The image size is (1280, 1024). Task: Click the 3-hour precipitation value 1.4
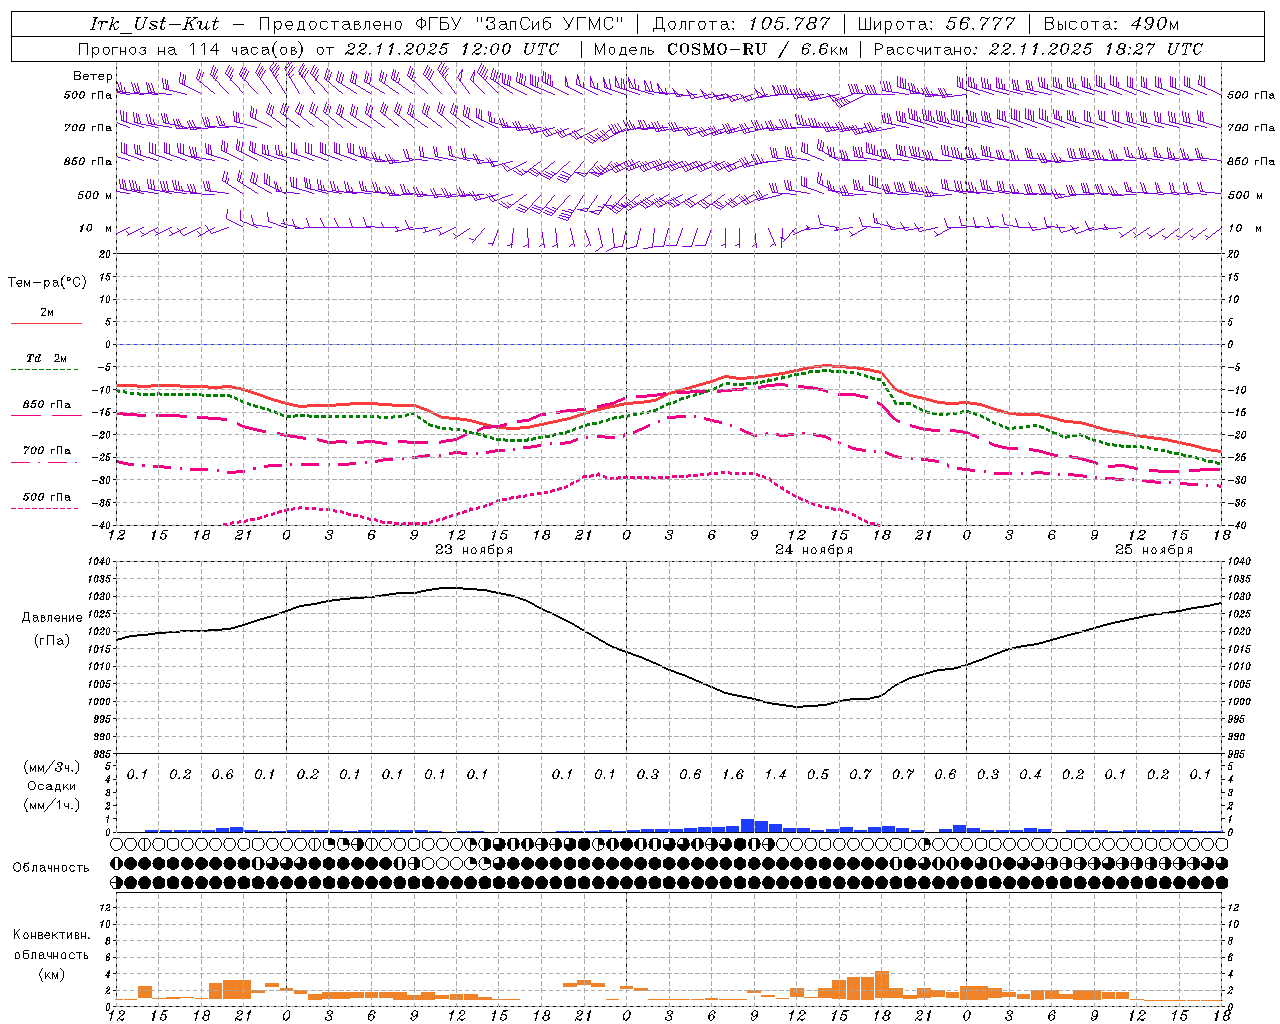(775, 774)
